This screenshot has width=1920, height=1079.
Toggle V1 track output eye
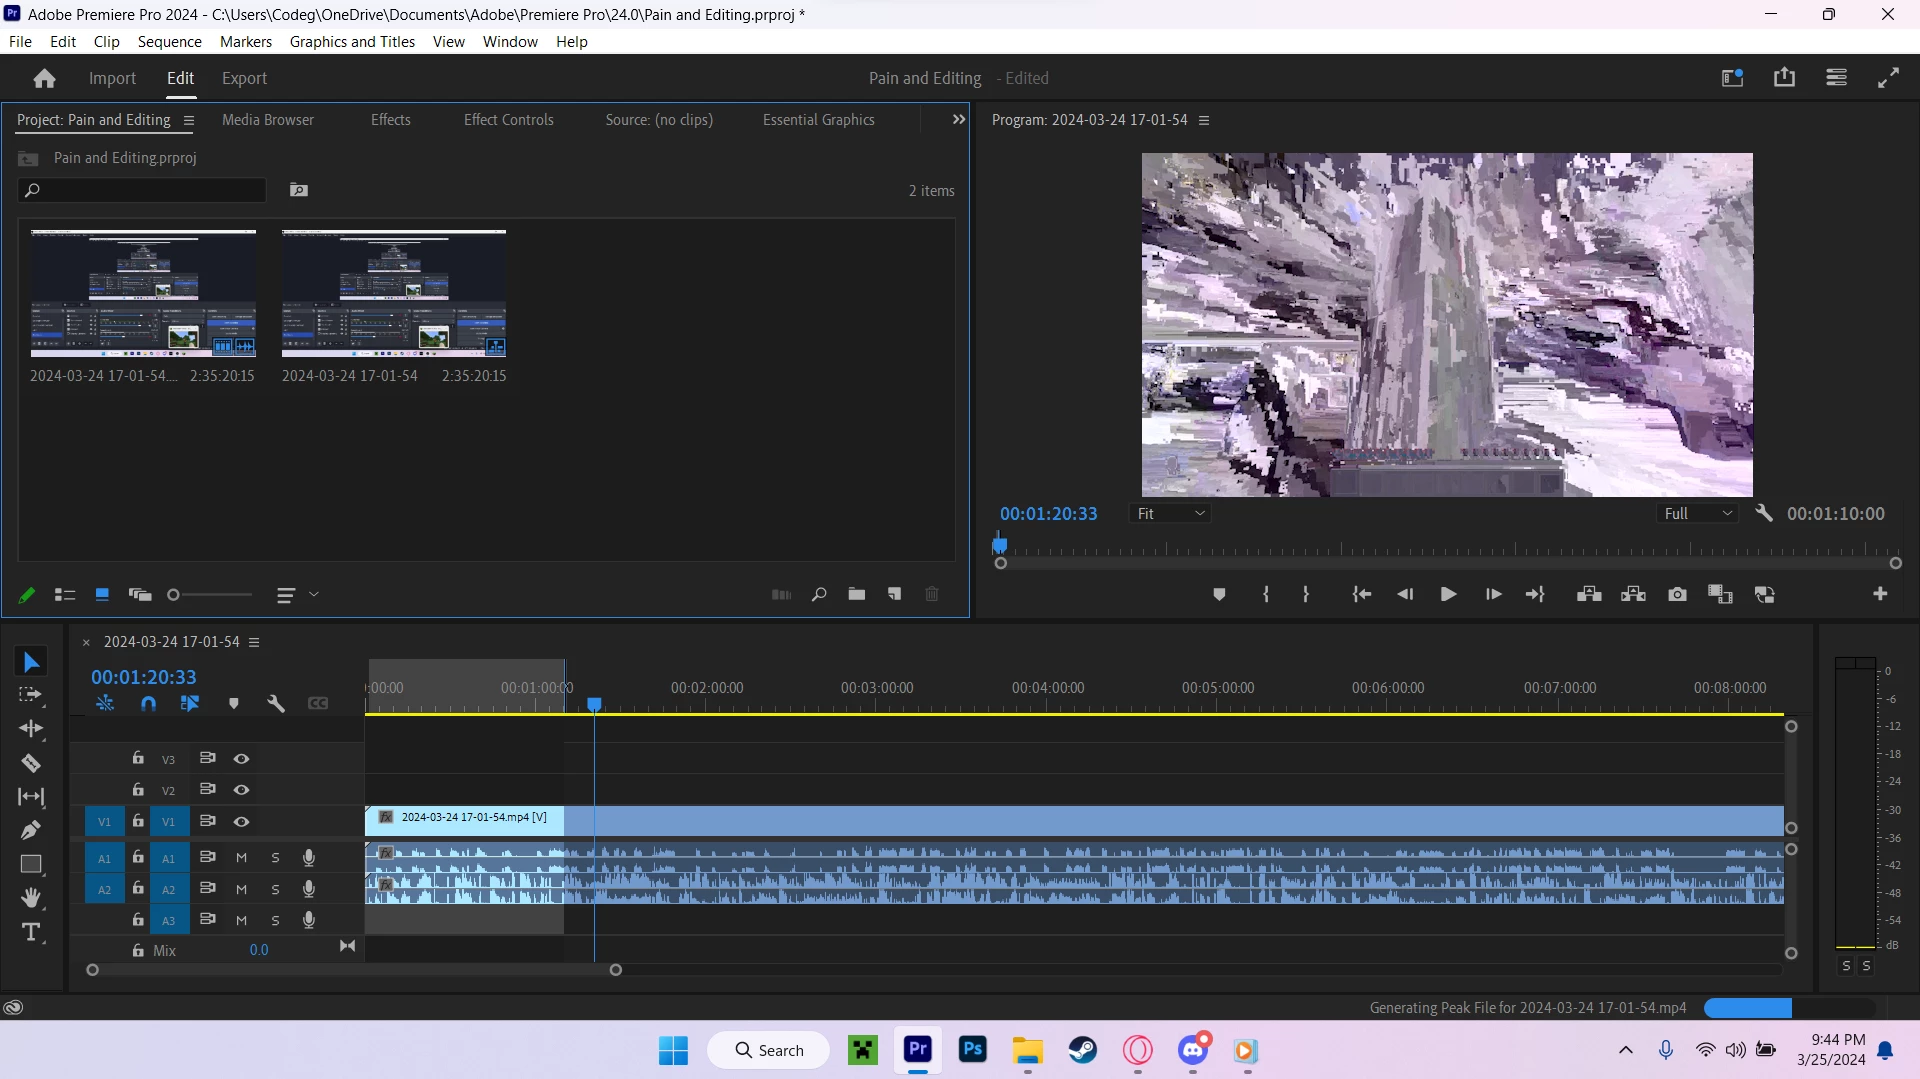[241, 822]
